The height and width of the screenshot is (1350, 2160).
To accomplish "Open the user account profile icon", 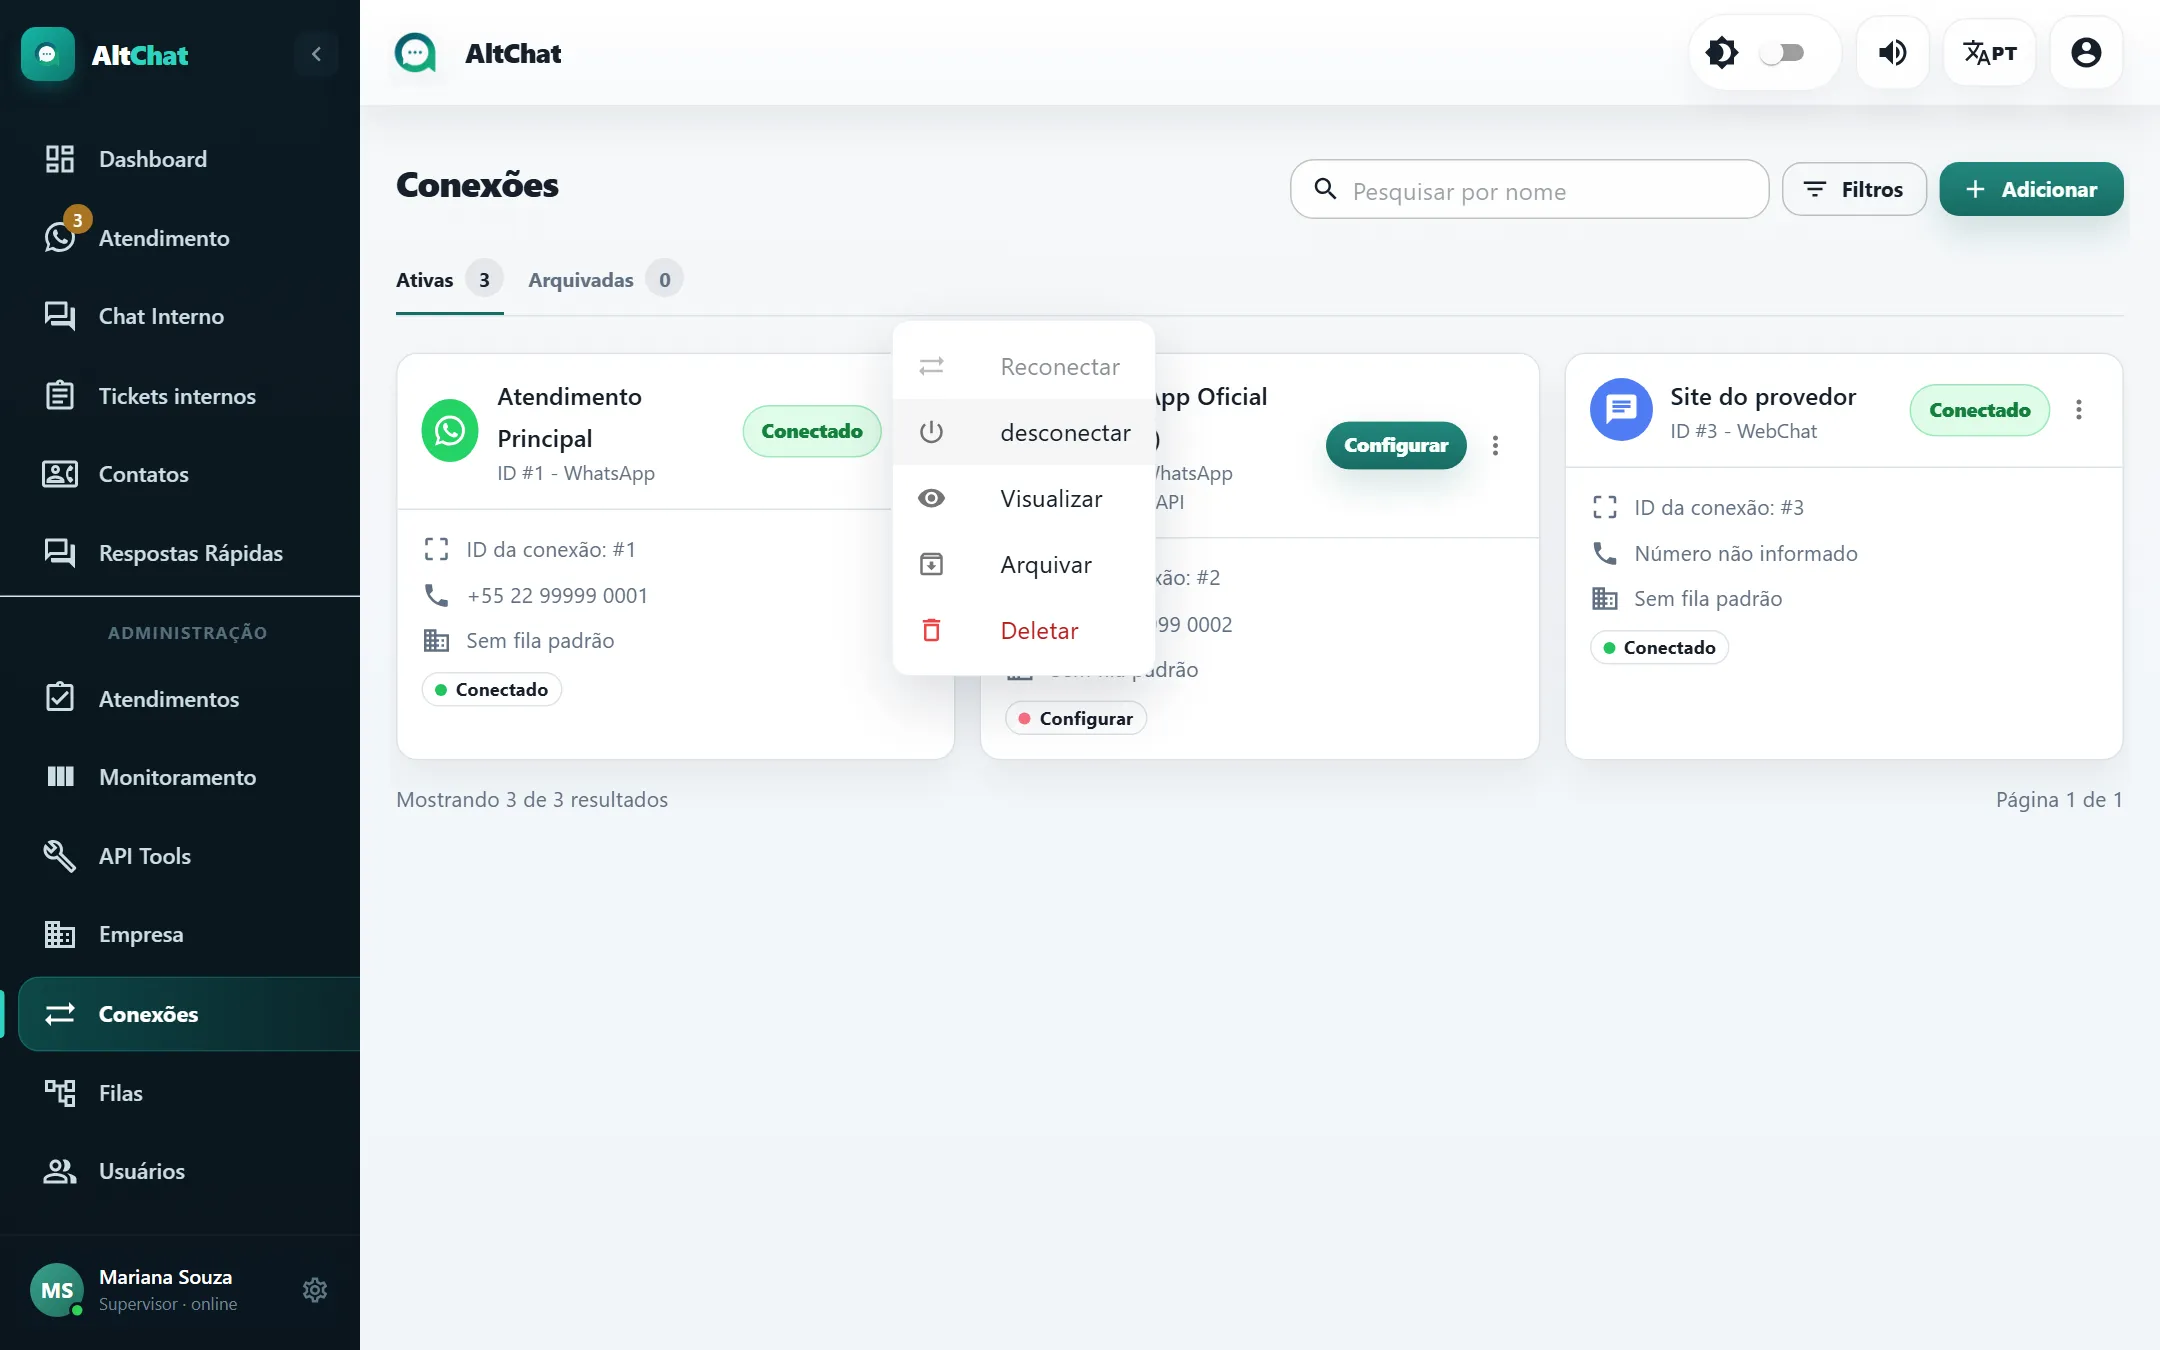I will coord(2086,53).
